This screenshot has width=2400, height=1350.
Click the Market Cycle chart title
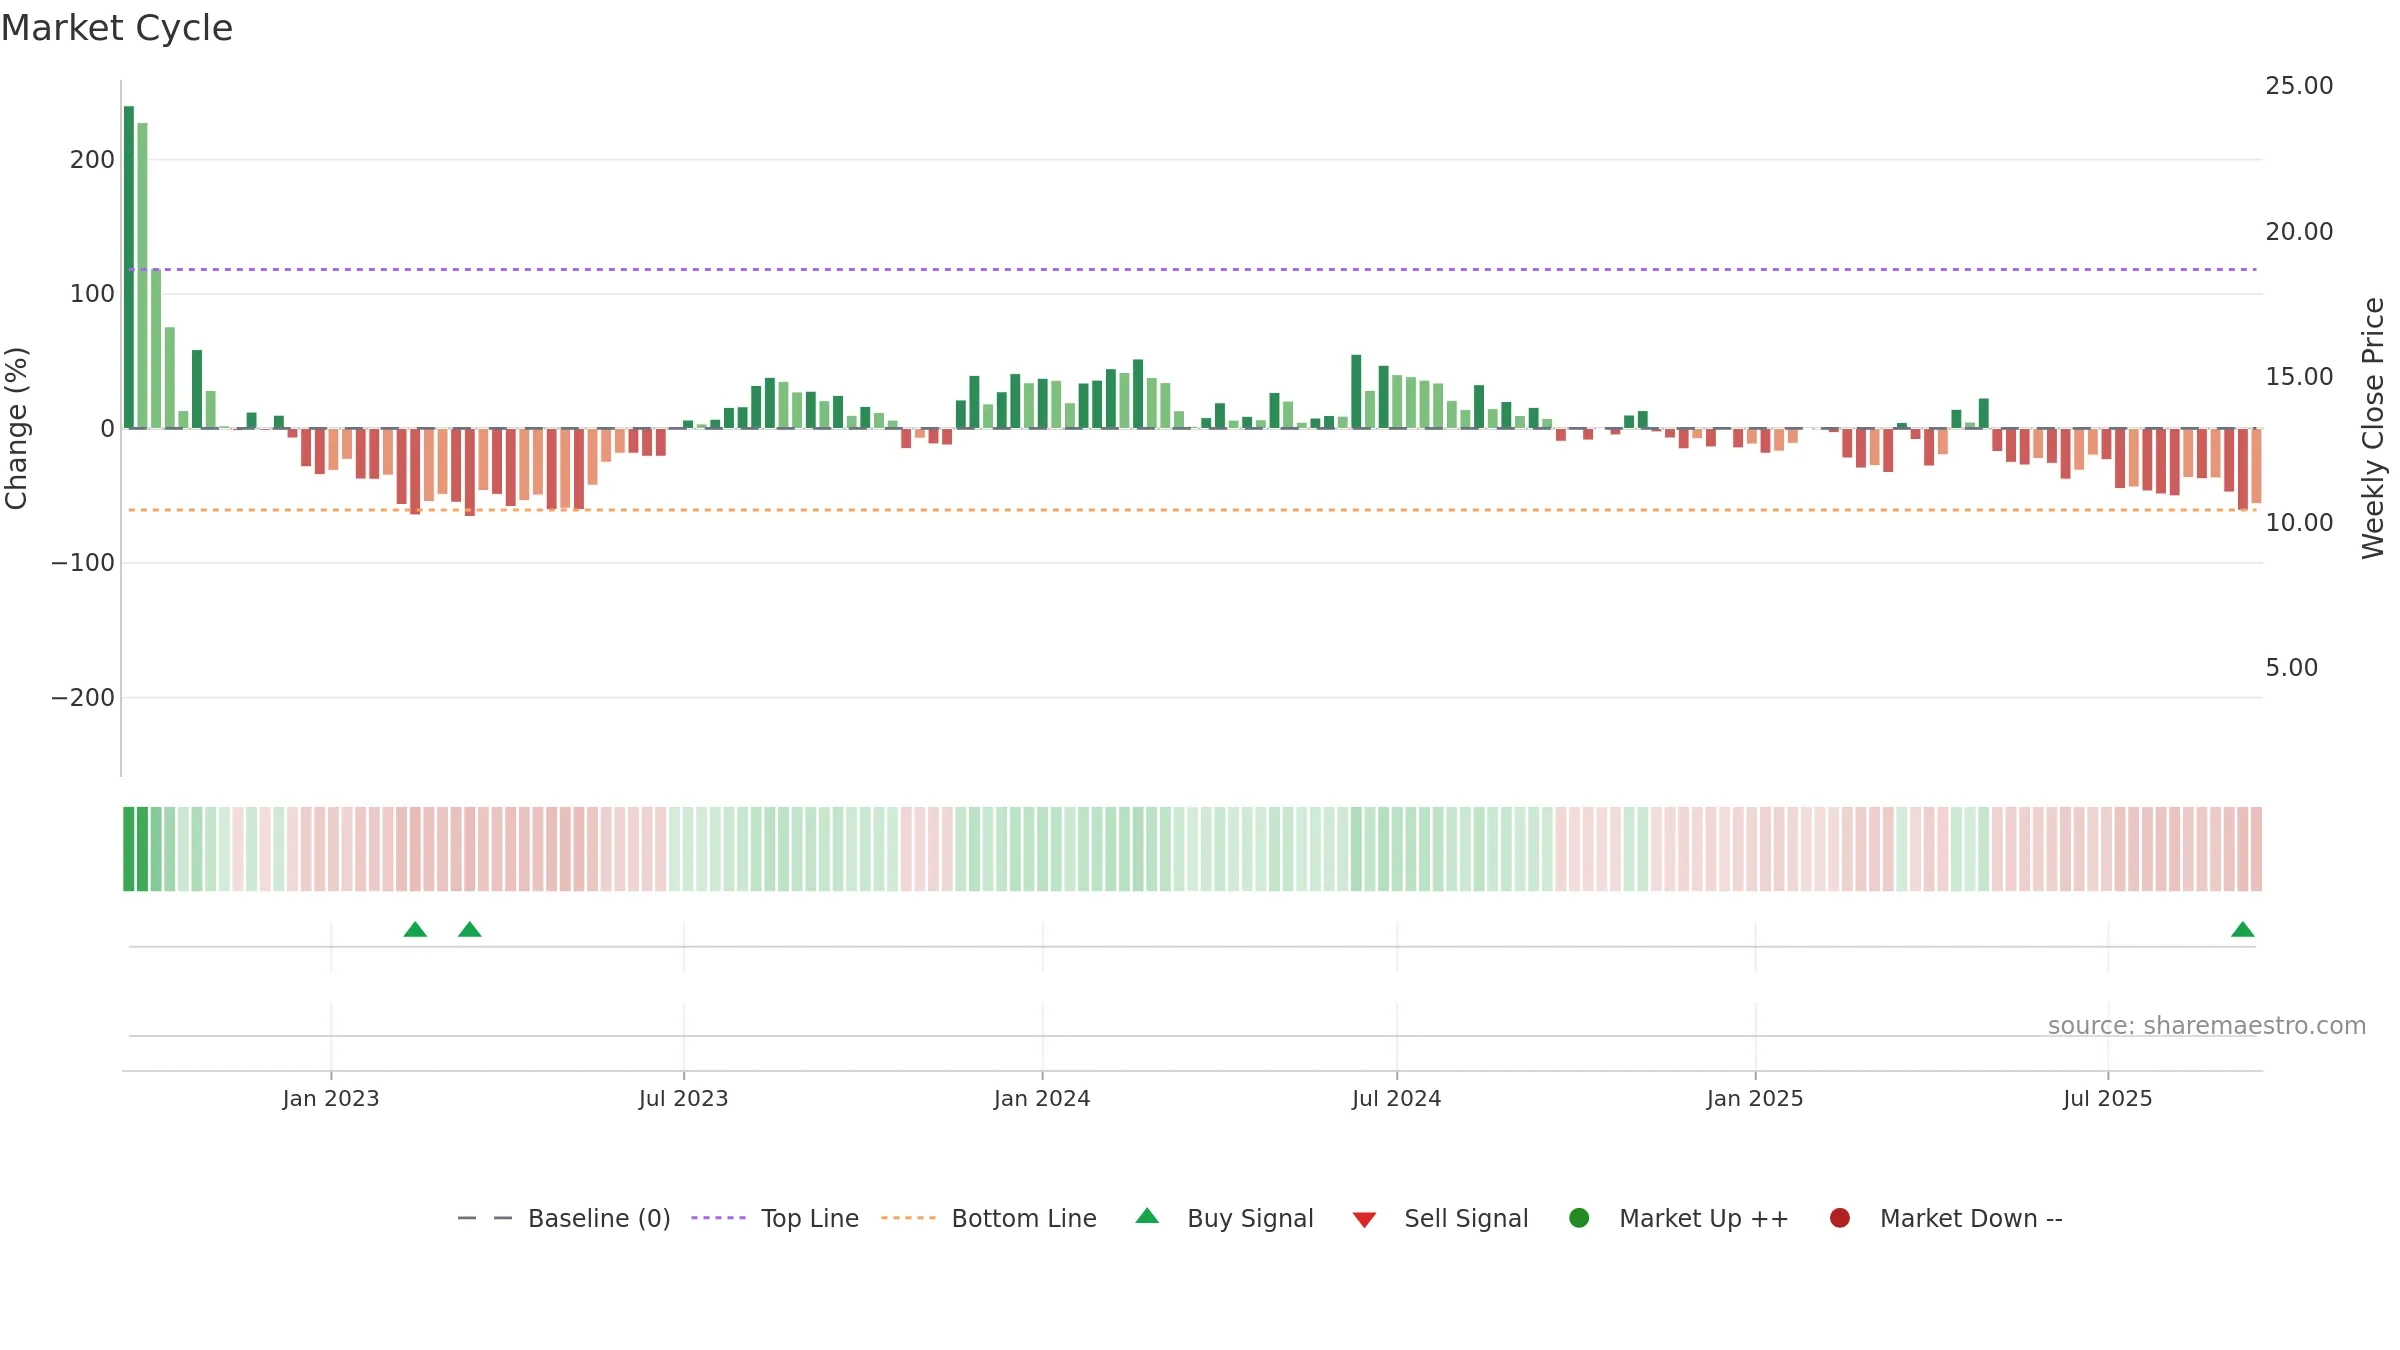coord(117,28)
